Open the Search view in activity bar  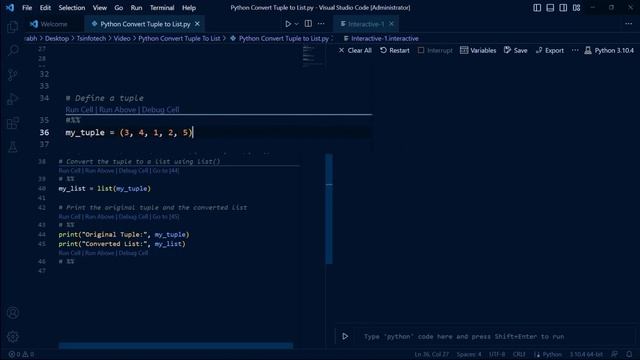click(13, 51)
